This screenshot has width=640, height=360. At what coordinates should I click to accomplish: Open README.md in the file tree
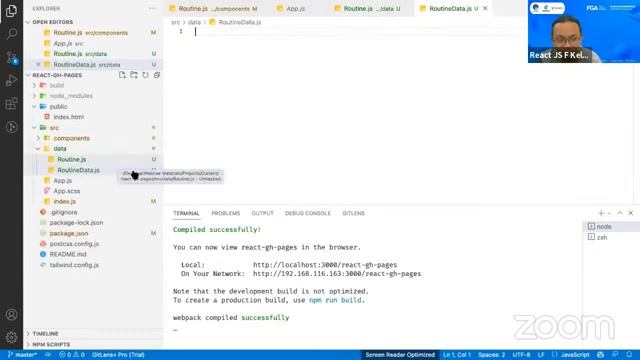[x=68, y=254]
